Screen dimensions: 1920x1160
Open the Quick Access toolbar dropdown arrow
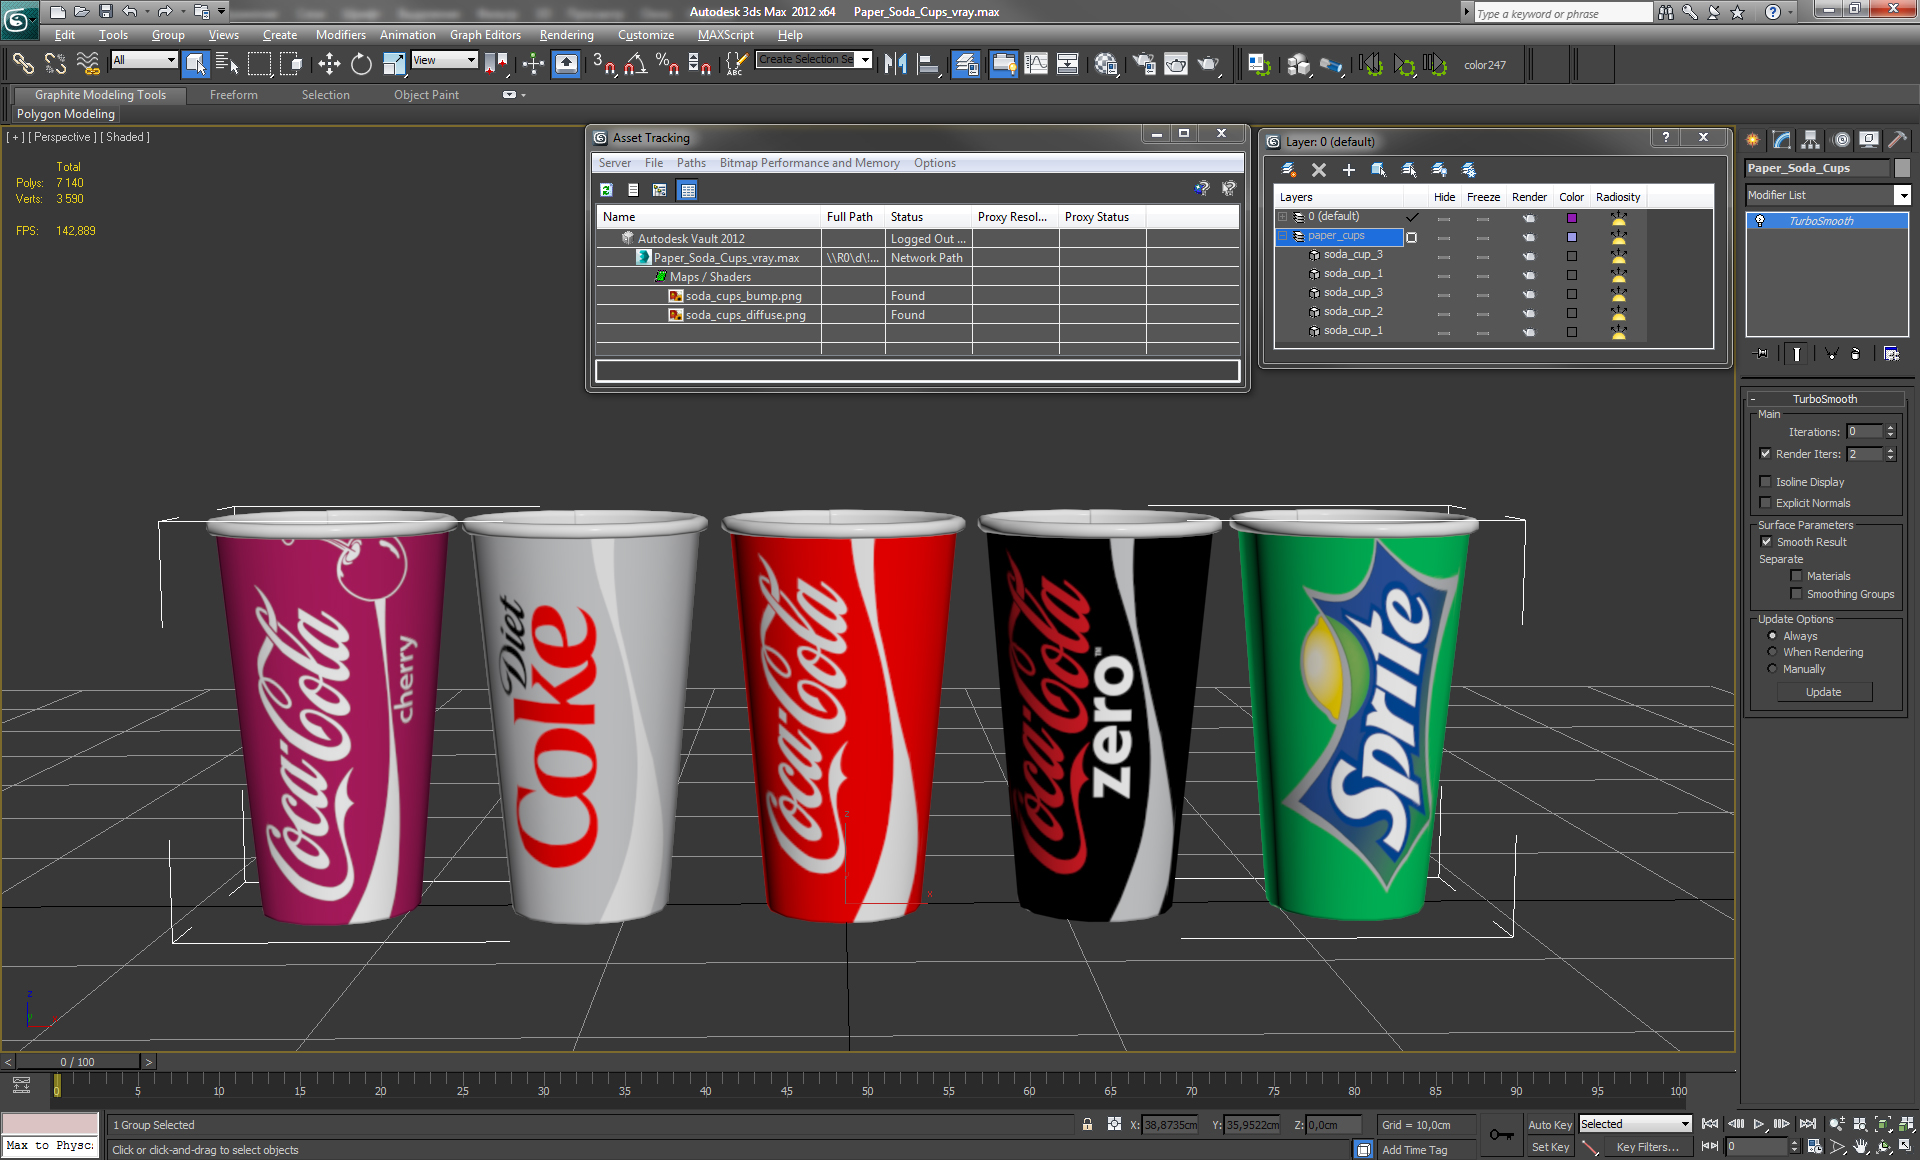pos(222,12)
